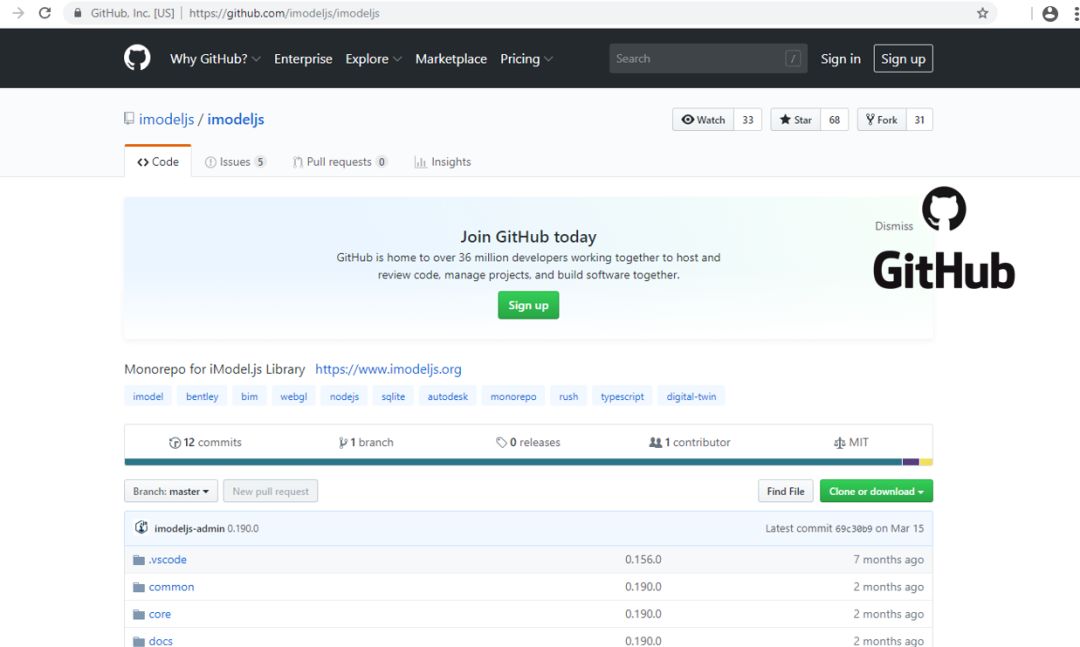The height and width of the screenshot is (647, 1080).
Task: Click the monorepo topic tag
Action: (513, 396)
